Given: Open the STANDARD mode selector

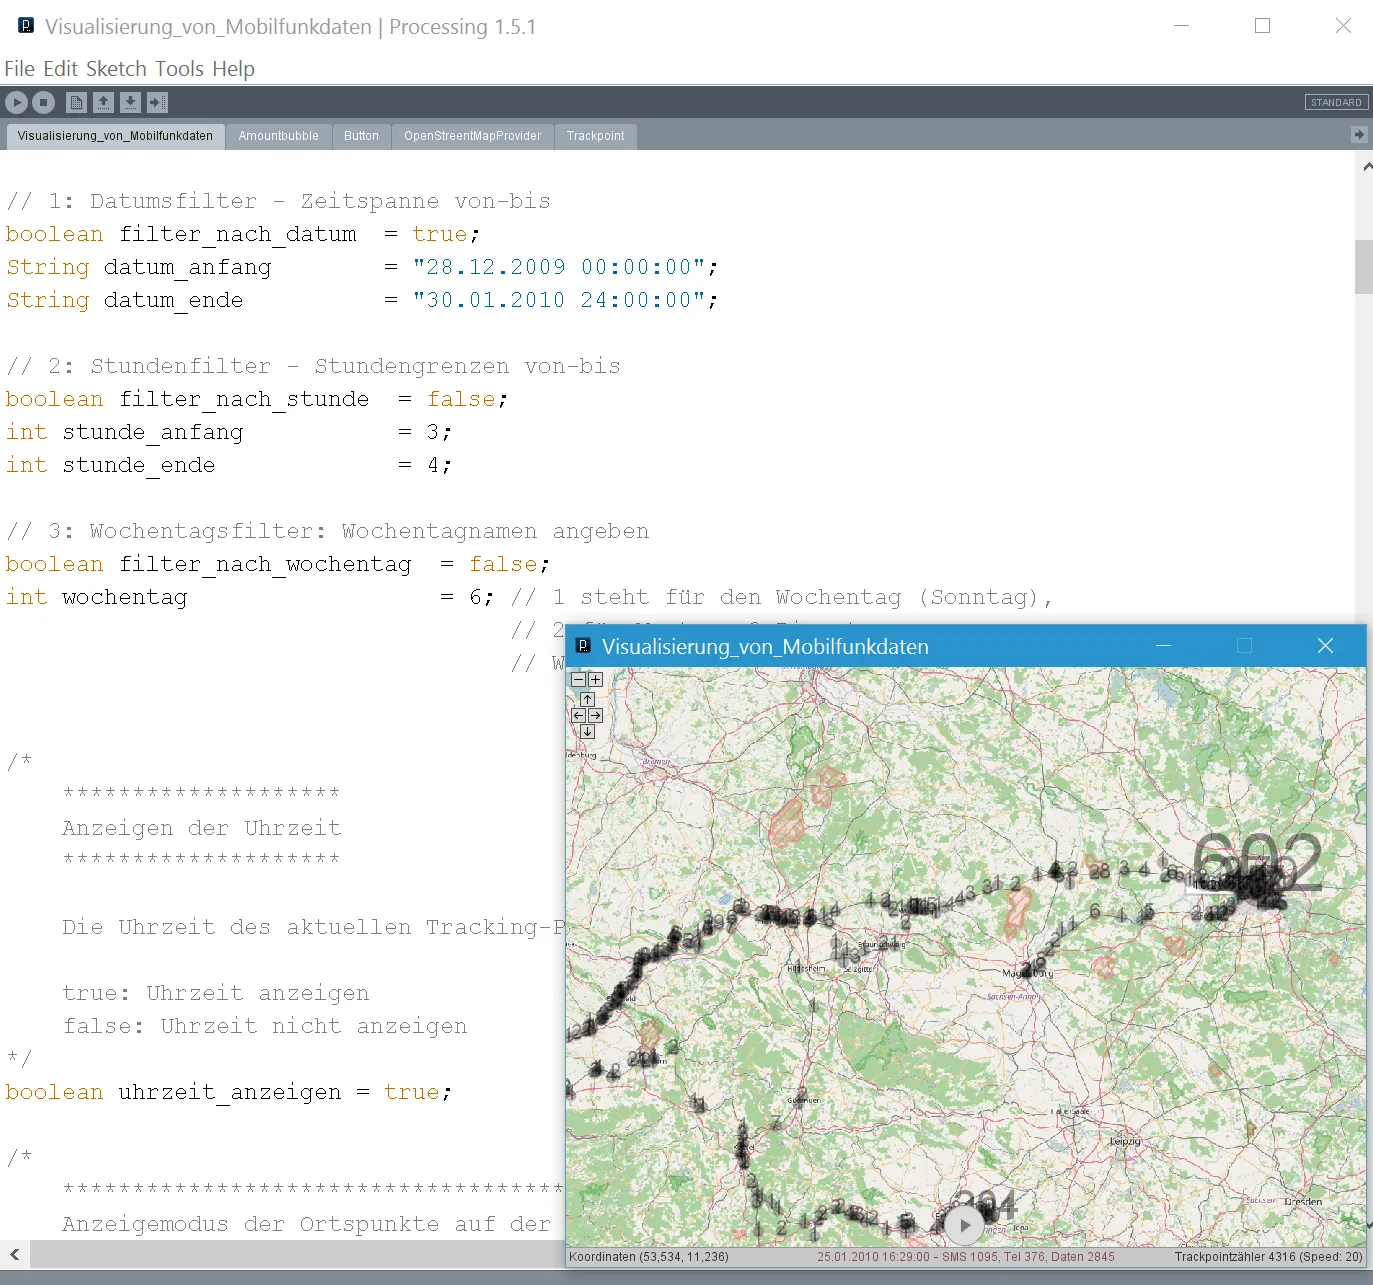Looking at the screenshot, I should point(1336,102).
